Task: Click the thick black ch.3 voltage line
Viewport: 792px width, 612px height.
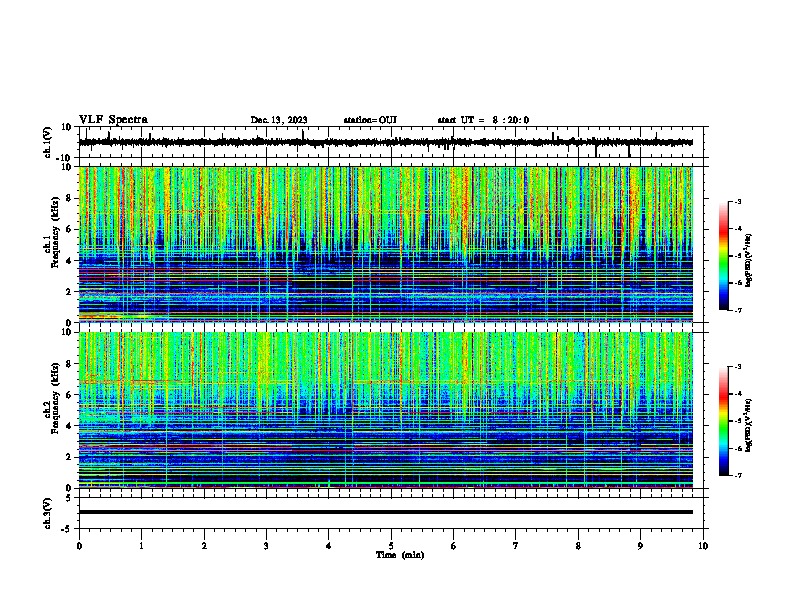Action: point(386,512)
